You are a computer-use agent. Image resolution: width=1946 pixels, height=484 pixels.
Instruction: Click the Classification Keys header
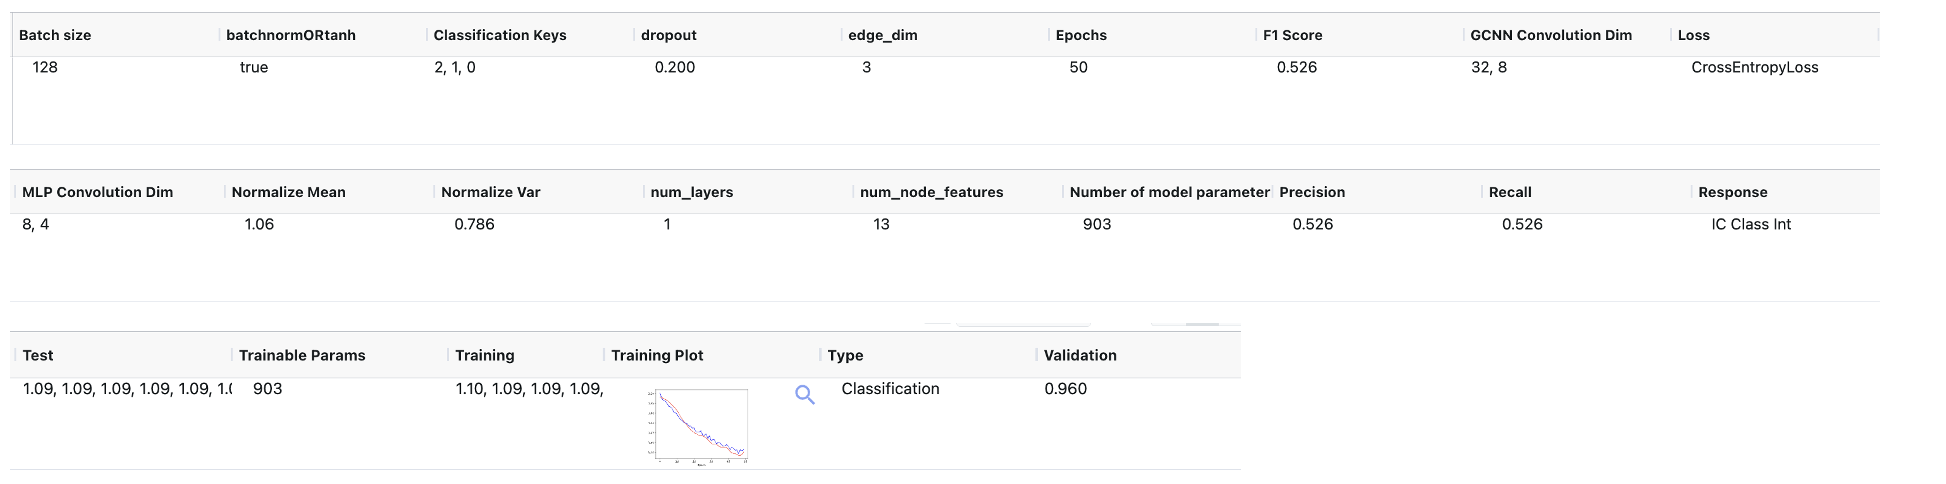500,35
